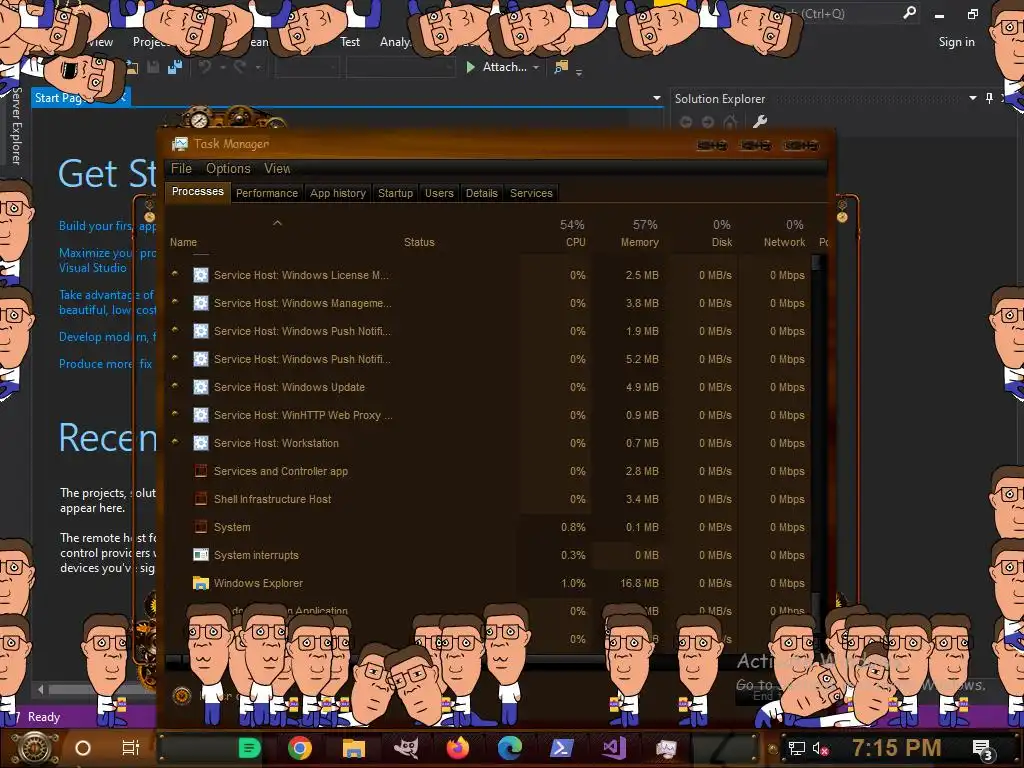The height and width of the screenshot is (768, 1024).
Task: Click the Save All toolbar icon
Action: (174, 67)
